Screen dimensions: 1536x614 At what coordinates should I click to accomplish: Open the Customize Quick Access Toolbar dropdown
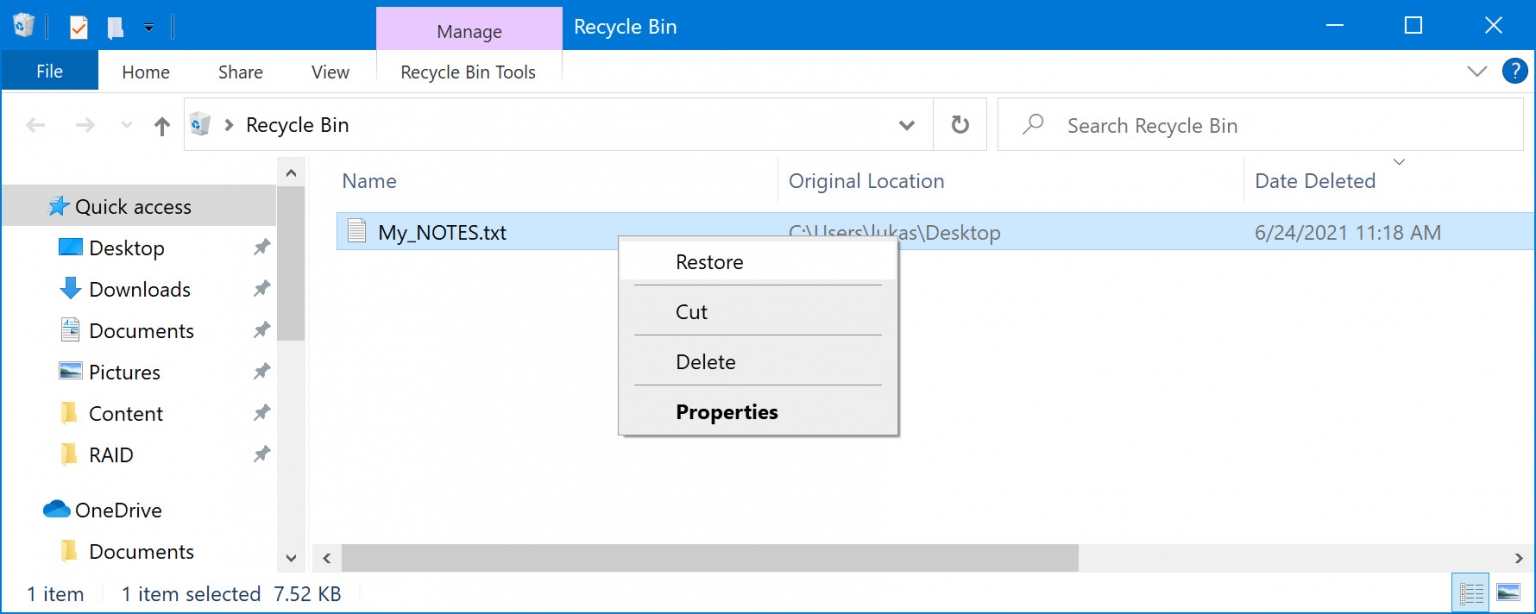[x=148, y=26]
